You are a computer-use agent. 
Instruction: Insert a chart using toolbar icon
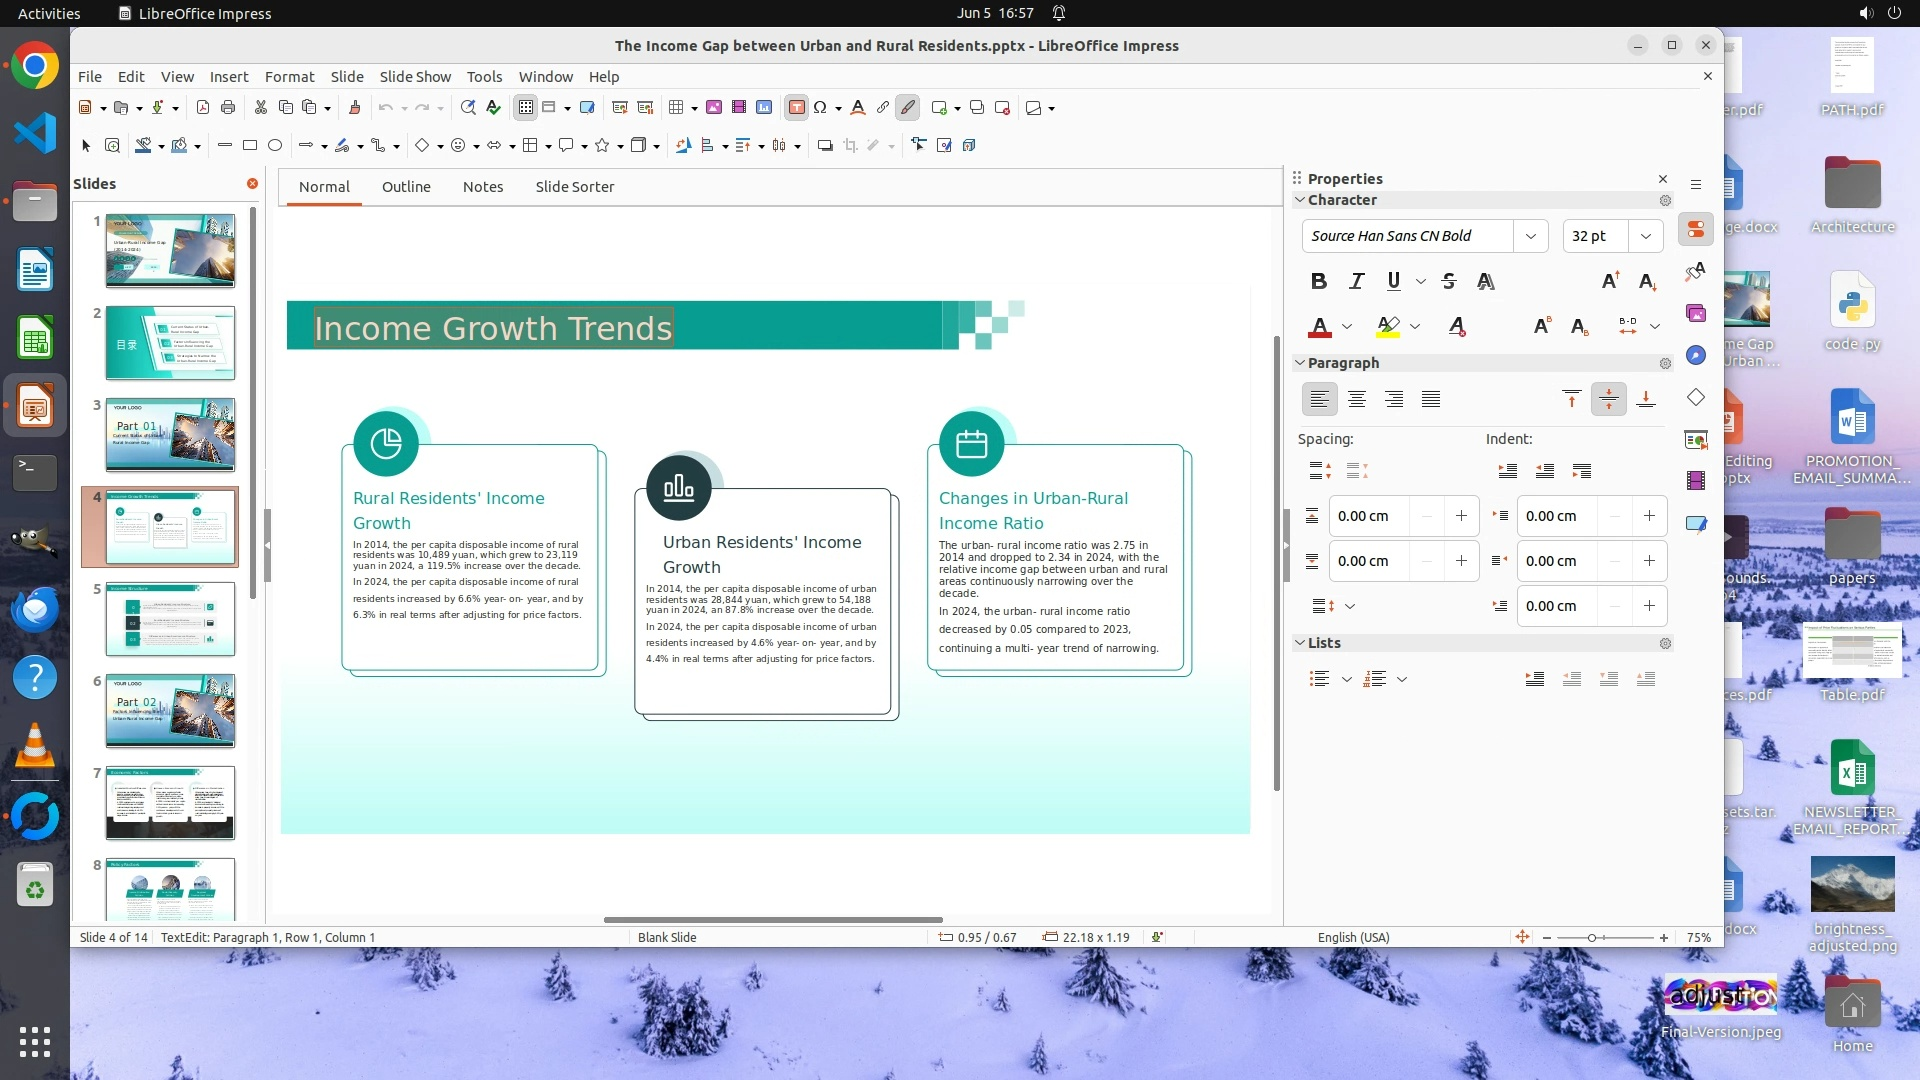click(764, 108)
